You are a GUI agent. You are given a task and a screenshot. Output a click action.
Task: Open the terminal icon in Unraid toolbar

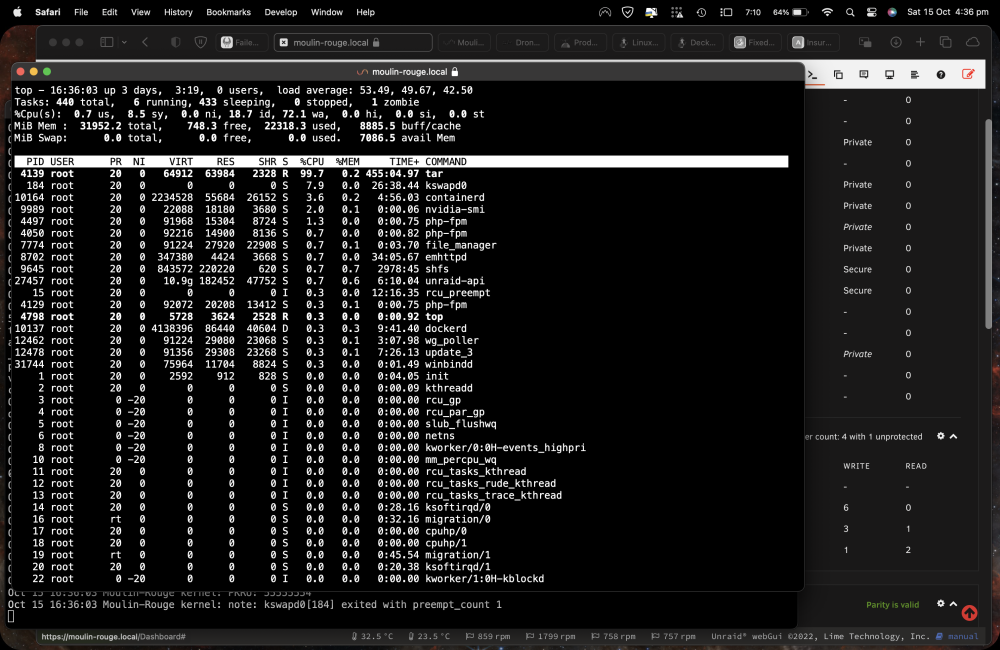coord(812,75)
